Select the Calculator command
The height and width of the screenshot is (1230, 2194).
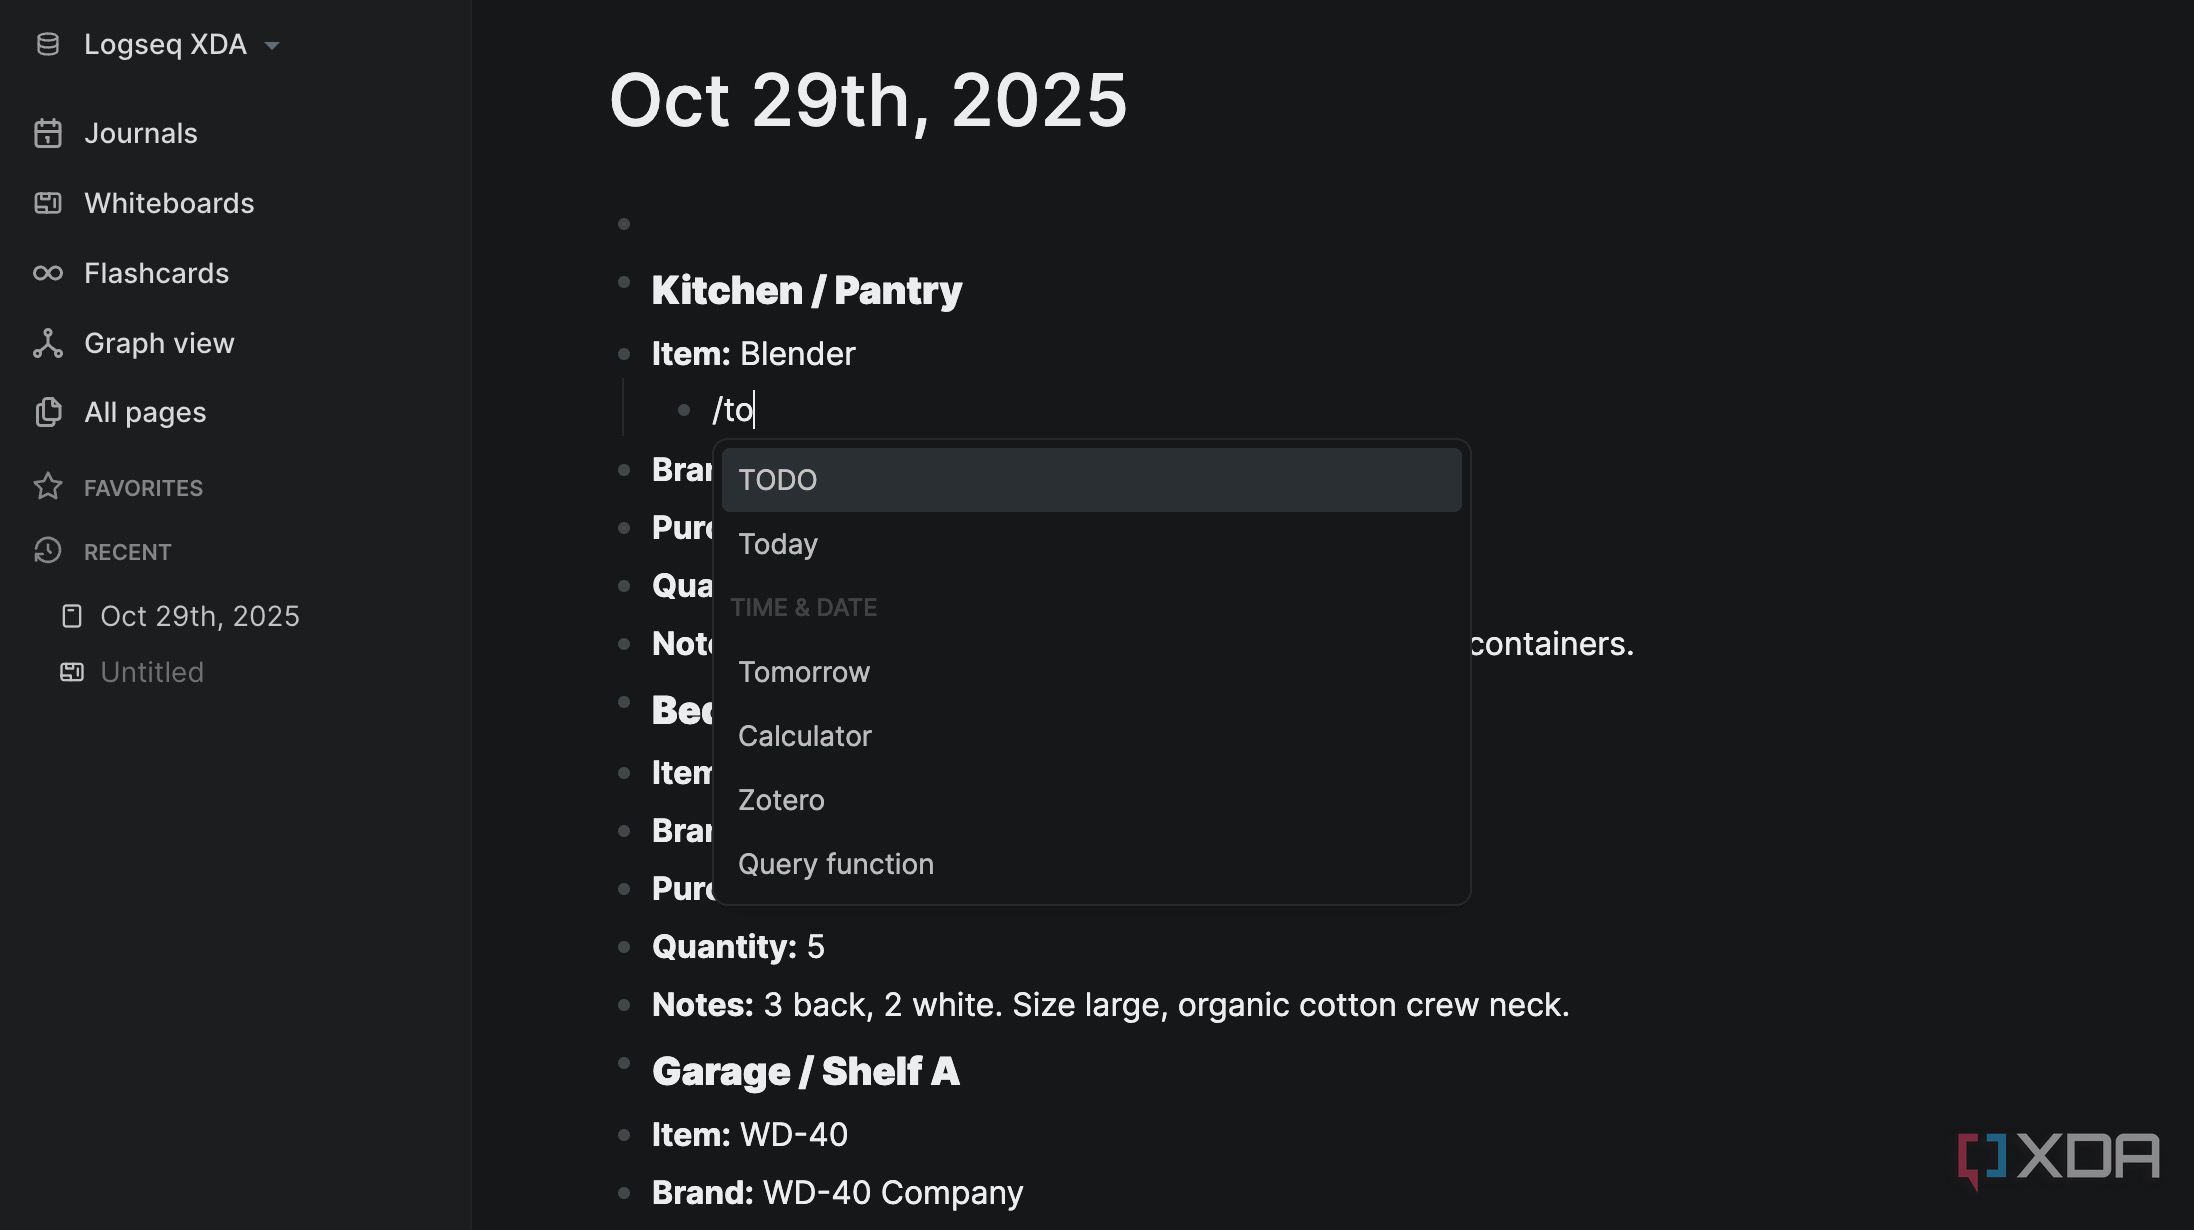(x=805, y=736)
